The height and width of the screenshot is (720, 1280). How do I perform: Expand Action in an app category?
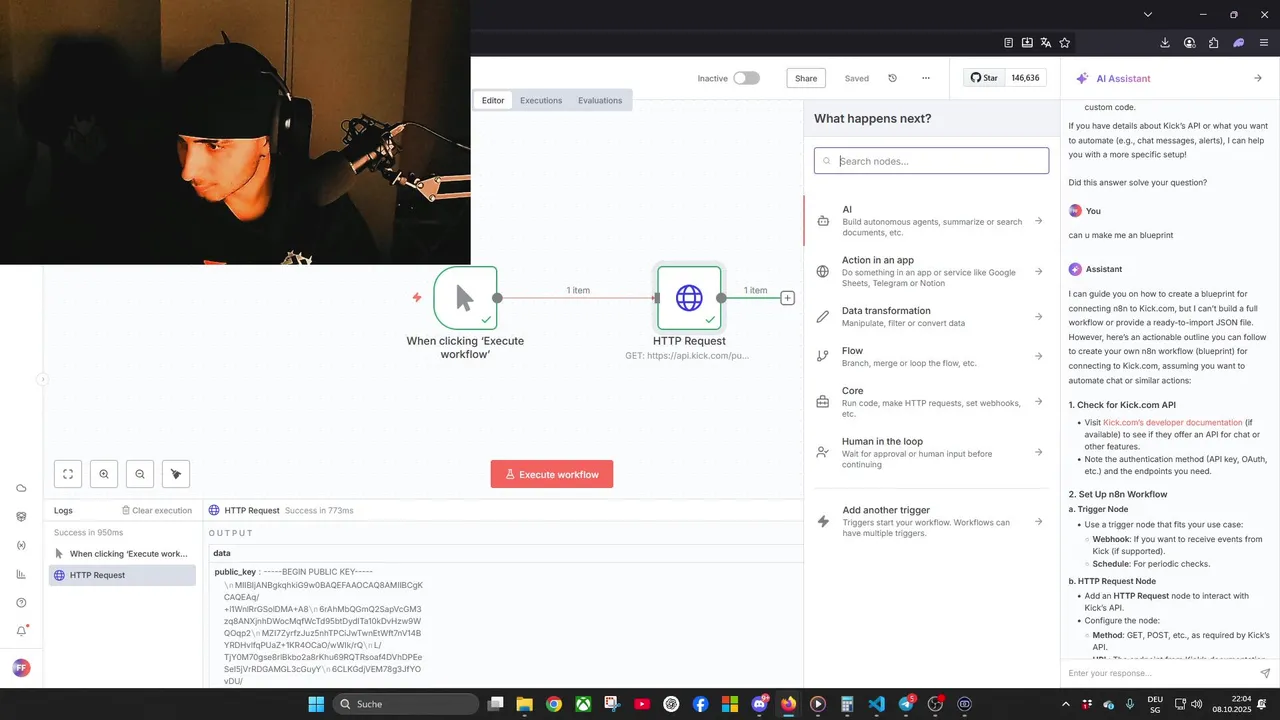pos(931,271)
